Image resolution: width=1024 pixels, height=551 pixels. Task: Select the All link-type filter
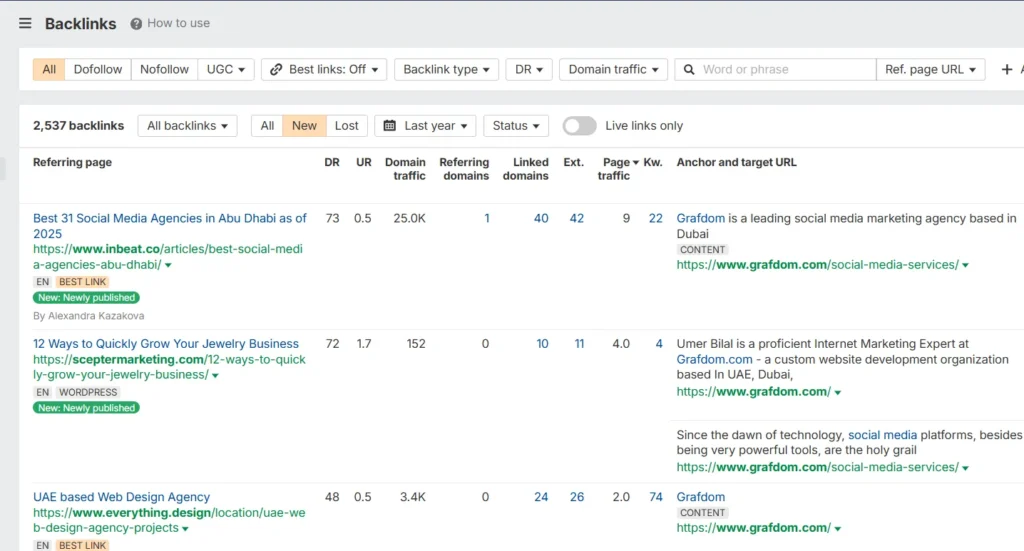(49, 69)
